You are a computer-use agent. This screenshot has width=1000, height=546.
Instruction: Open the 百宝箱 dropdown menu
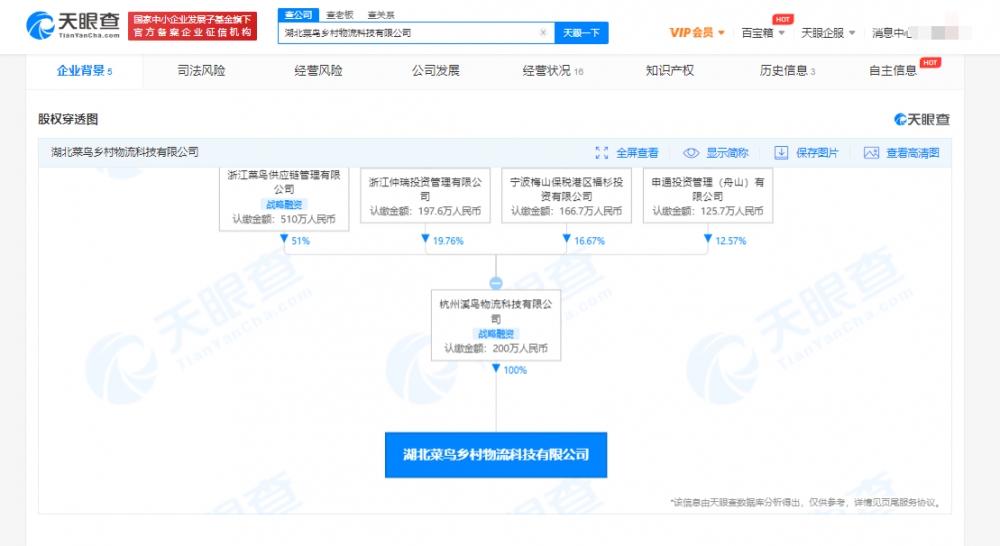coord(763,33)
